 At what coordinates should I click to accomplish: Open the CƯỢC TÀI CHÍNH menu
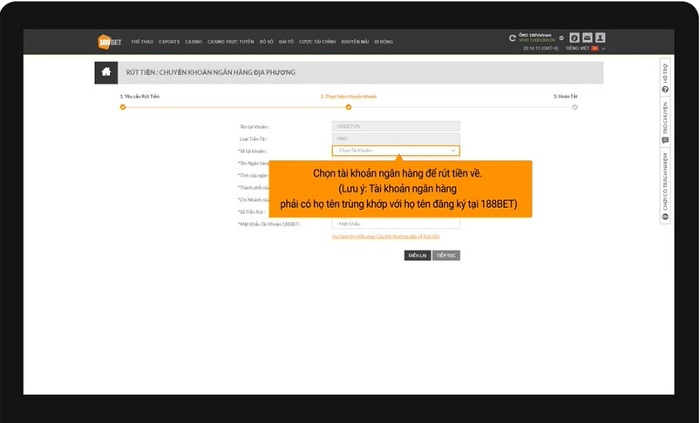point(319,42)
